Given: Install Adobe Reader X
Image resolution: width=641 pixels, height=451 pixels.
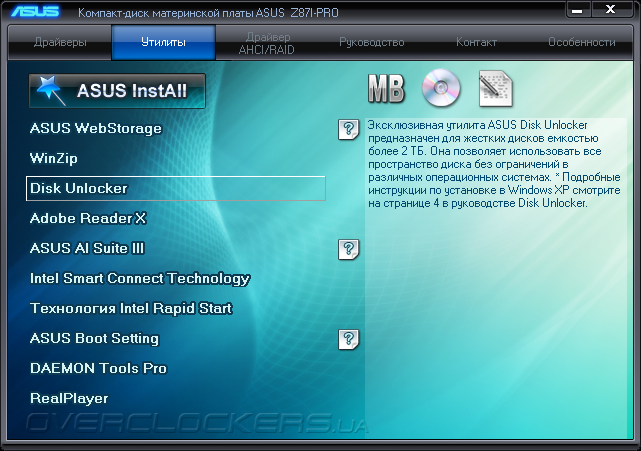Looking at the screenshot, I should 88,218.
